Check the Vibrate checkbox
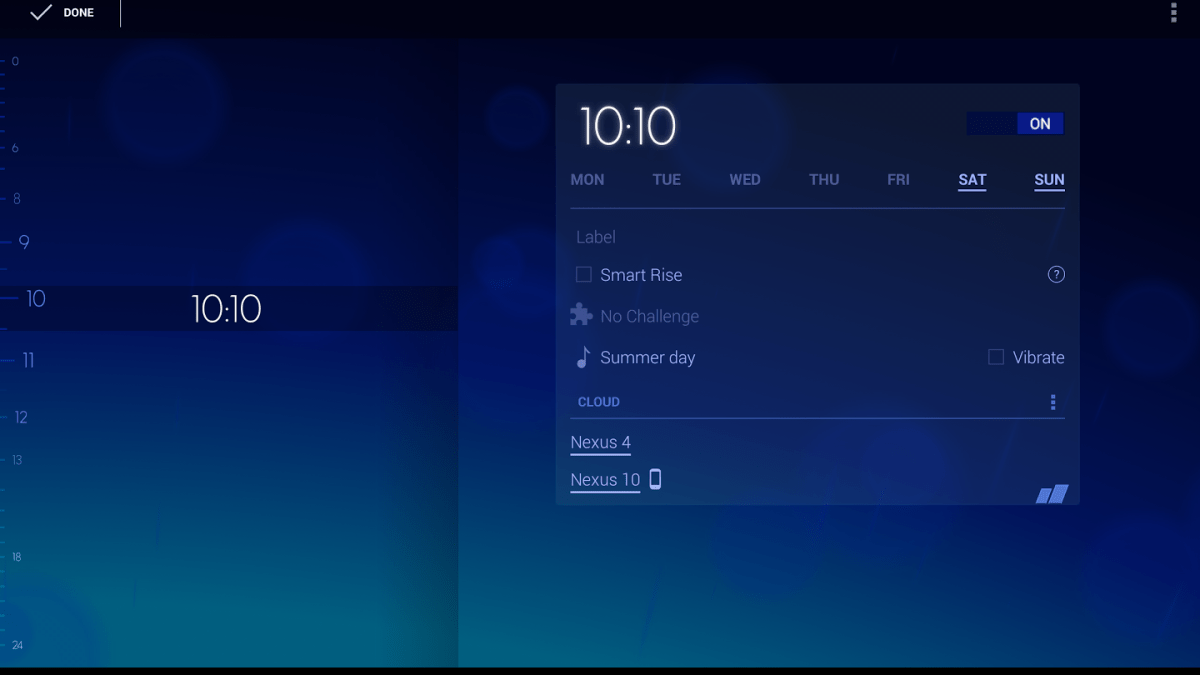The height and width of the screenshot is (675, 1200). 996,357
